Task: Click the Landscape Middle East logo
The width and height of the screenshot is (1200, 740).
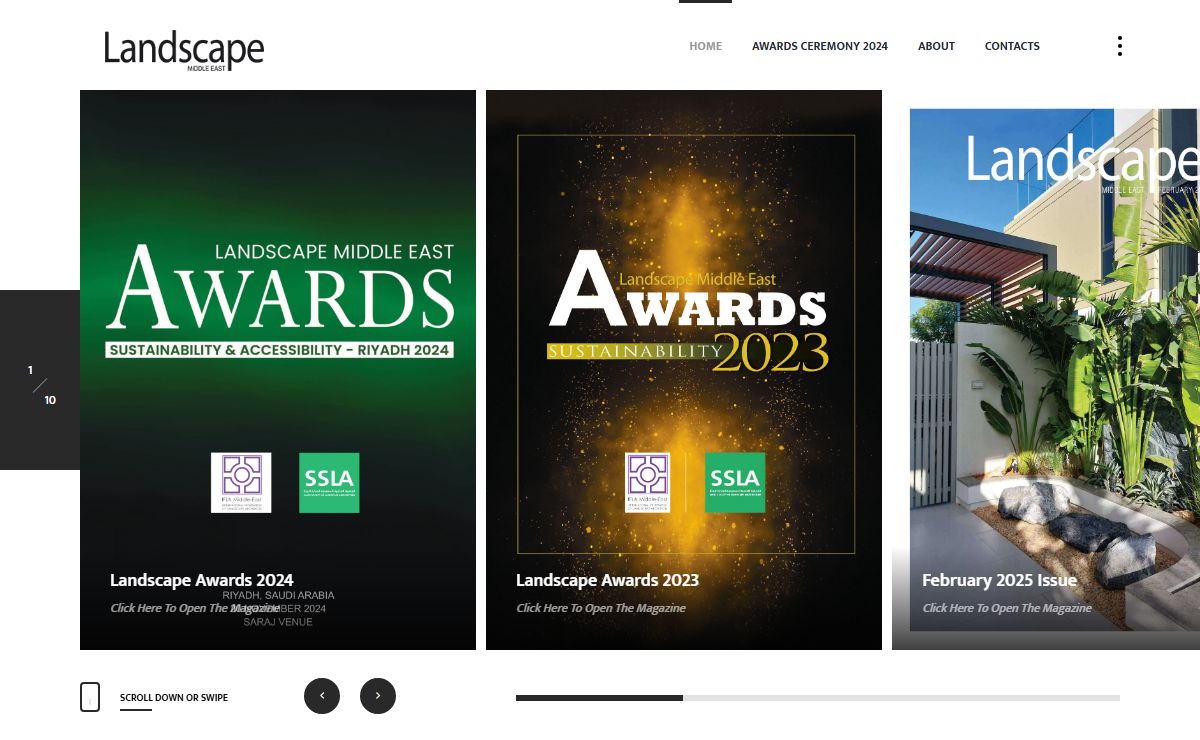Action: [x=184, y=51]
